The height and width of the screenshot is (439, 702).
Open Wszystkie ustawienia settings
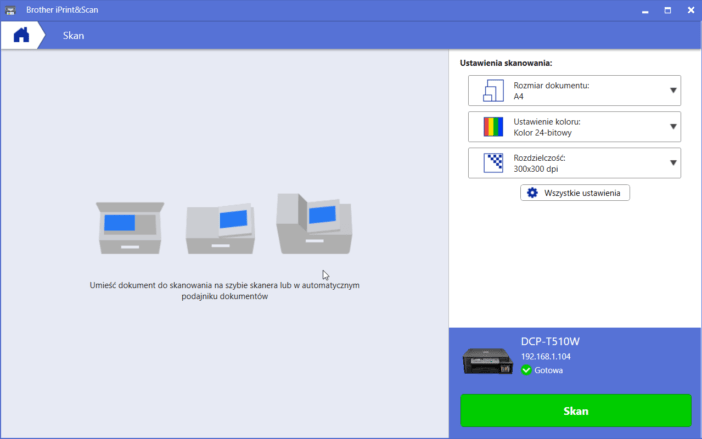575,193
